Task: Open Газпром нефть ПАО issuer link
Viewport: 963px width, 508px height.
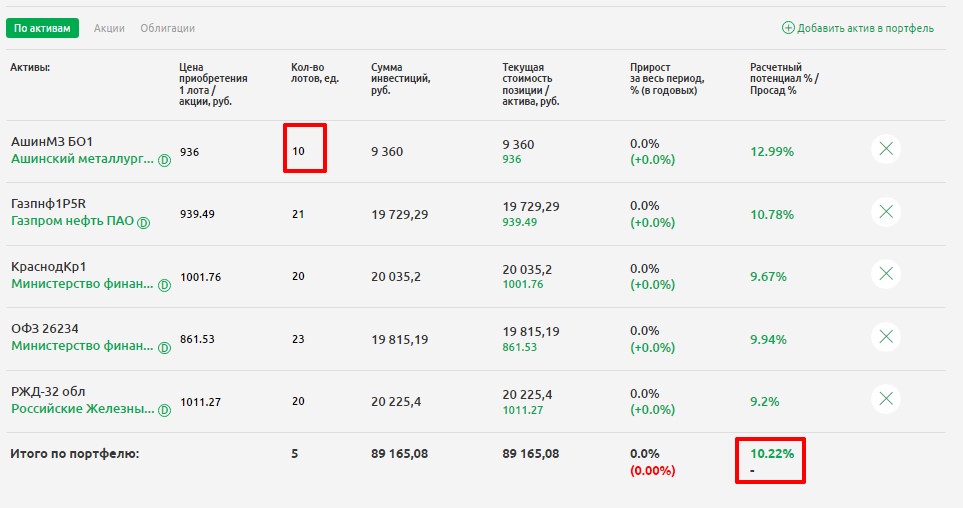Action: point(72,221)
